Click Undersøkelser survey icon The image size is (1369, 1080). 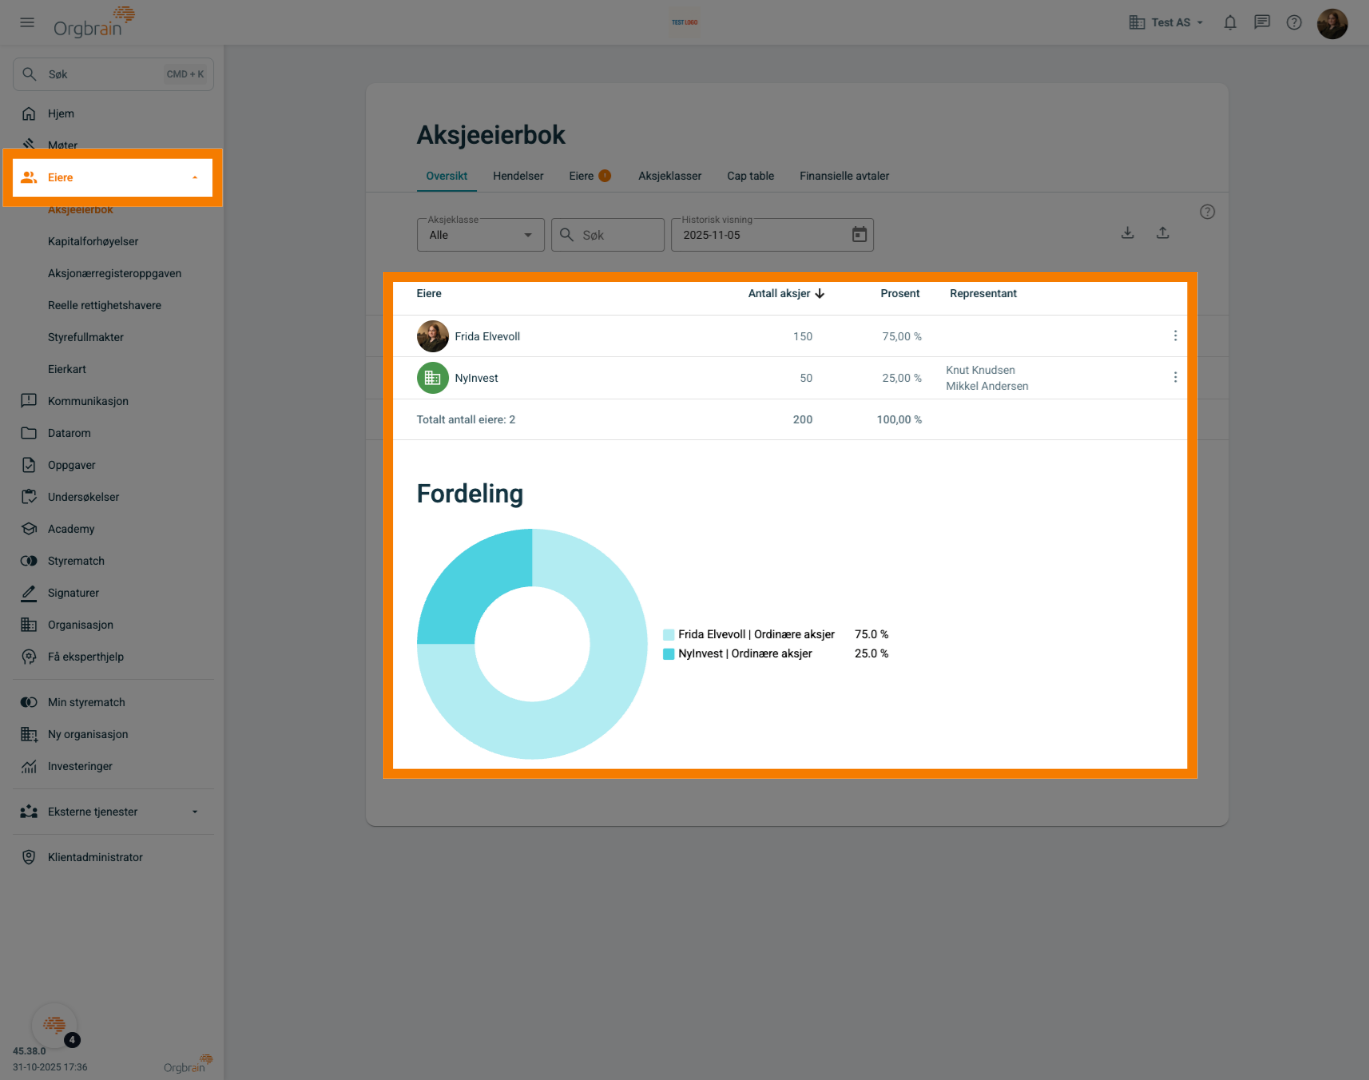tap(29, 497)
